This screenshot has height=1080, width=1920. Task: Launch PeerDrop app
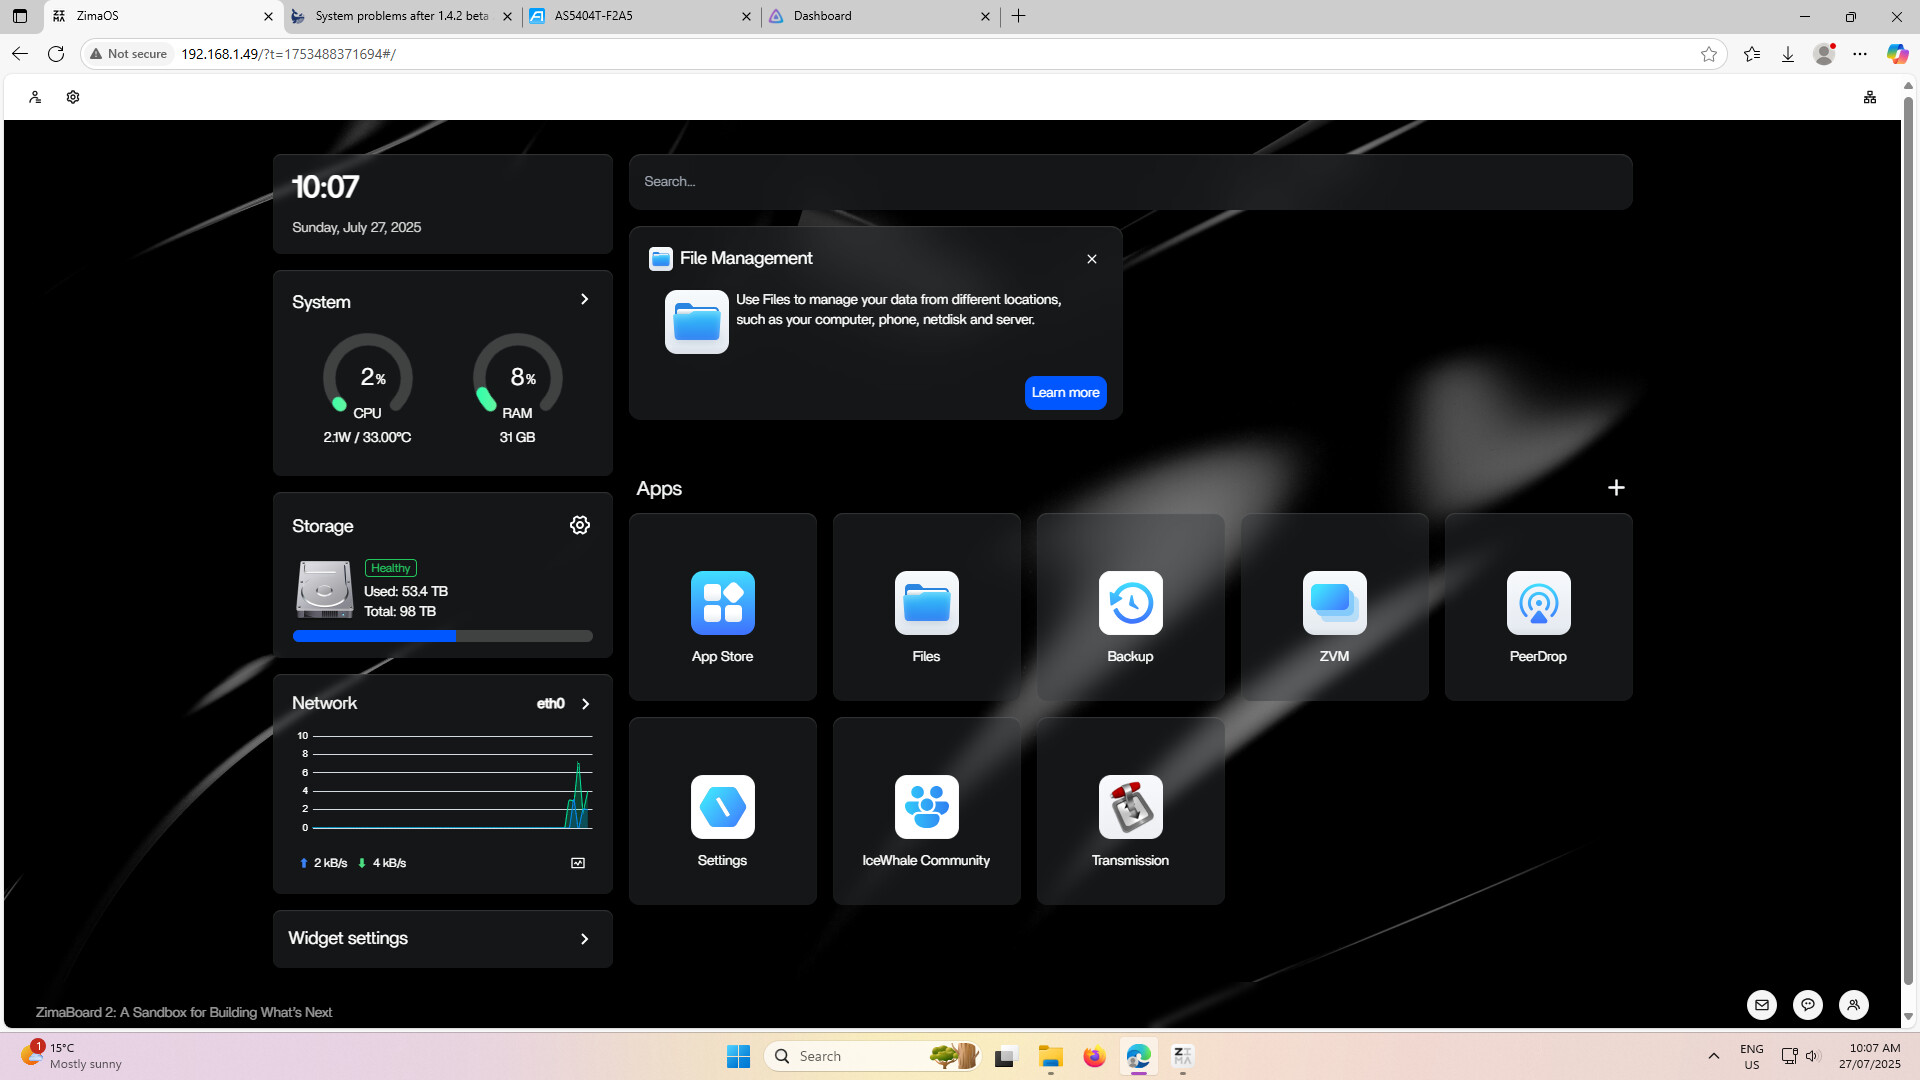(1538, 607)
